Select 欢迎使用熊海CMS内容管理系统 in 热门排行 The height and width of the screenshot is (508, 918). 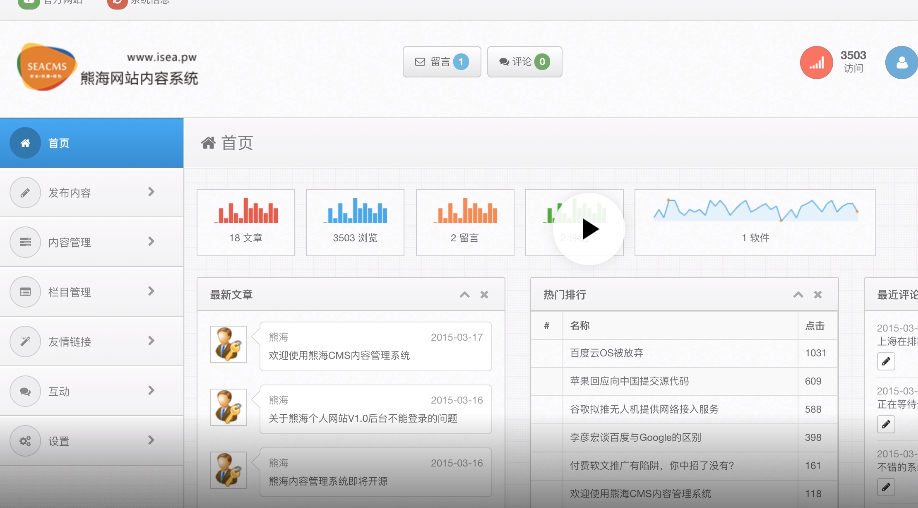[684, 493]
